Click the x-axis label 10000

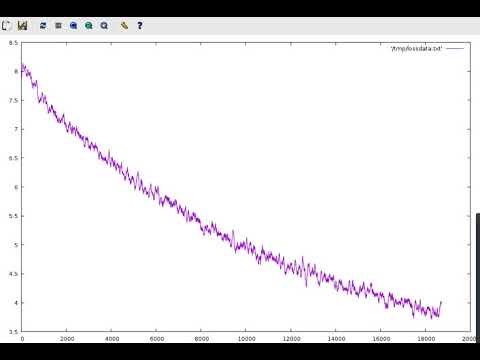[246, 339]
